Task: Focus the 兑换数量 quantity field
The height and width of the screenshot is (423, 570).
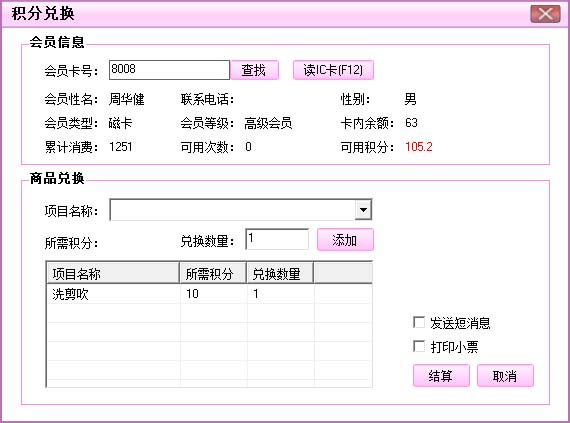Action: click(x=277, y=239)
